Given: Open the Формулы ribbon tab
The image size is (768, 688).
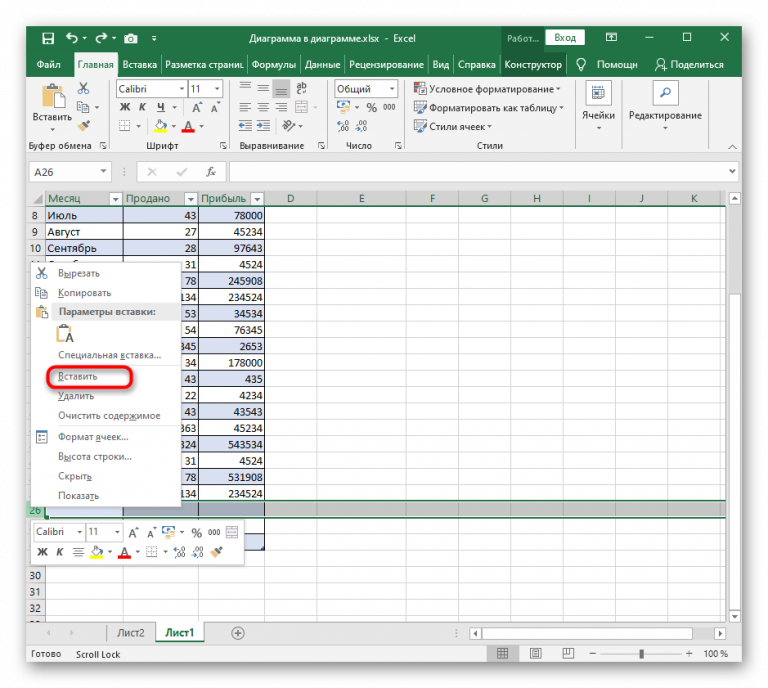Looking at the screenshot, I should [273, 64].
